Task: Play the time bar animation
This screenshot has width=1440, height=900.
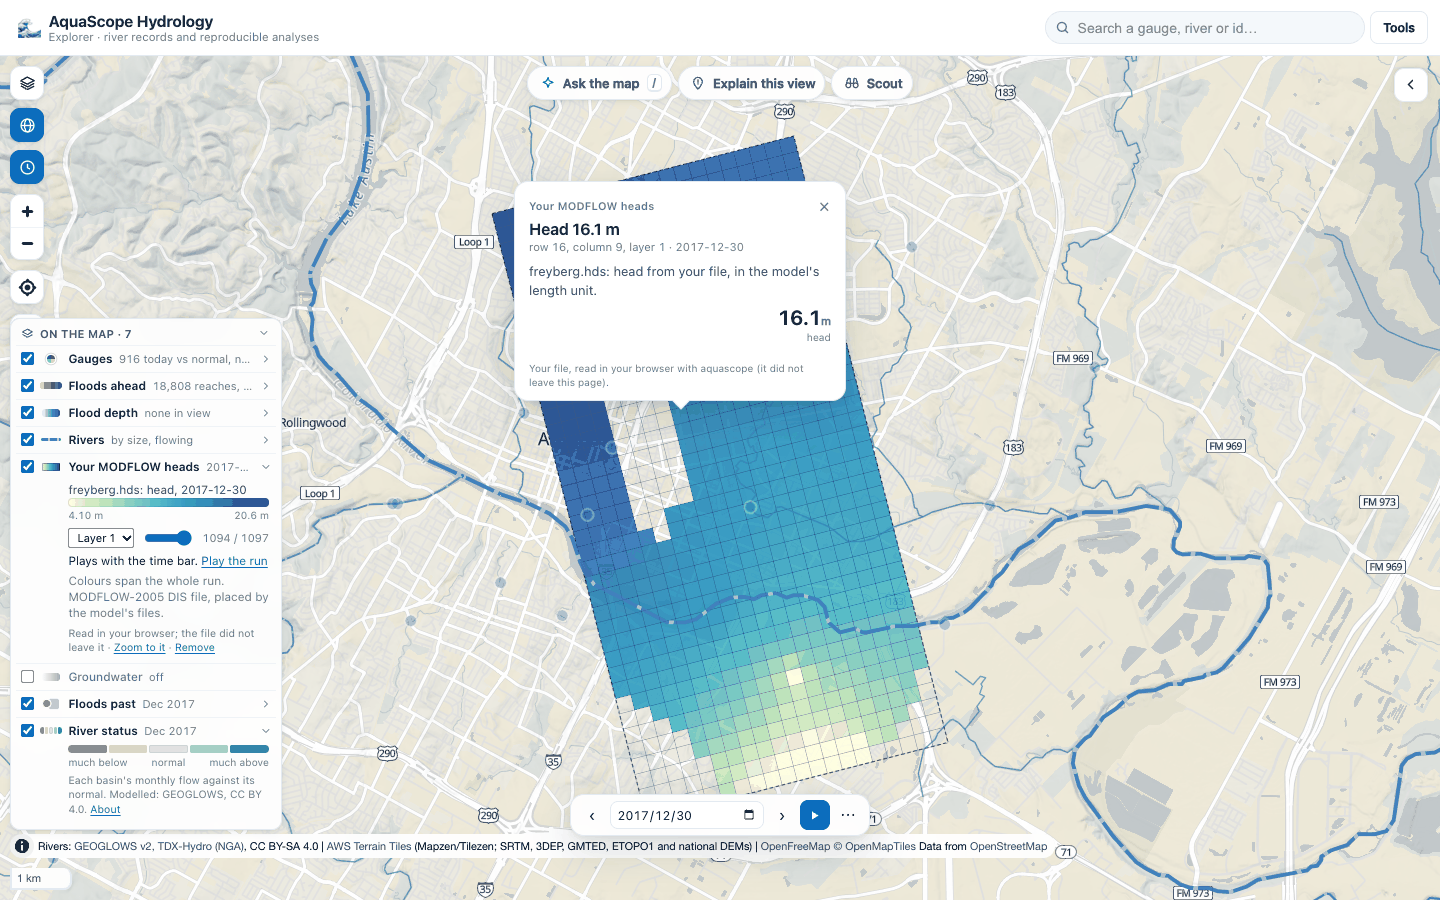Action: (815, 816)
